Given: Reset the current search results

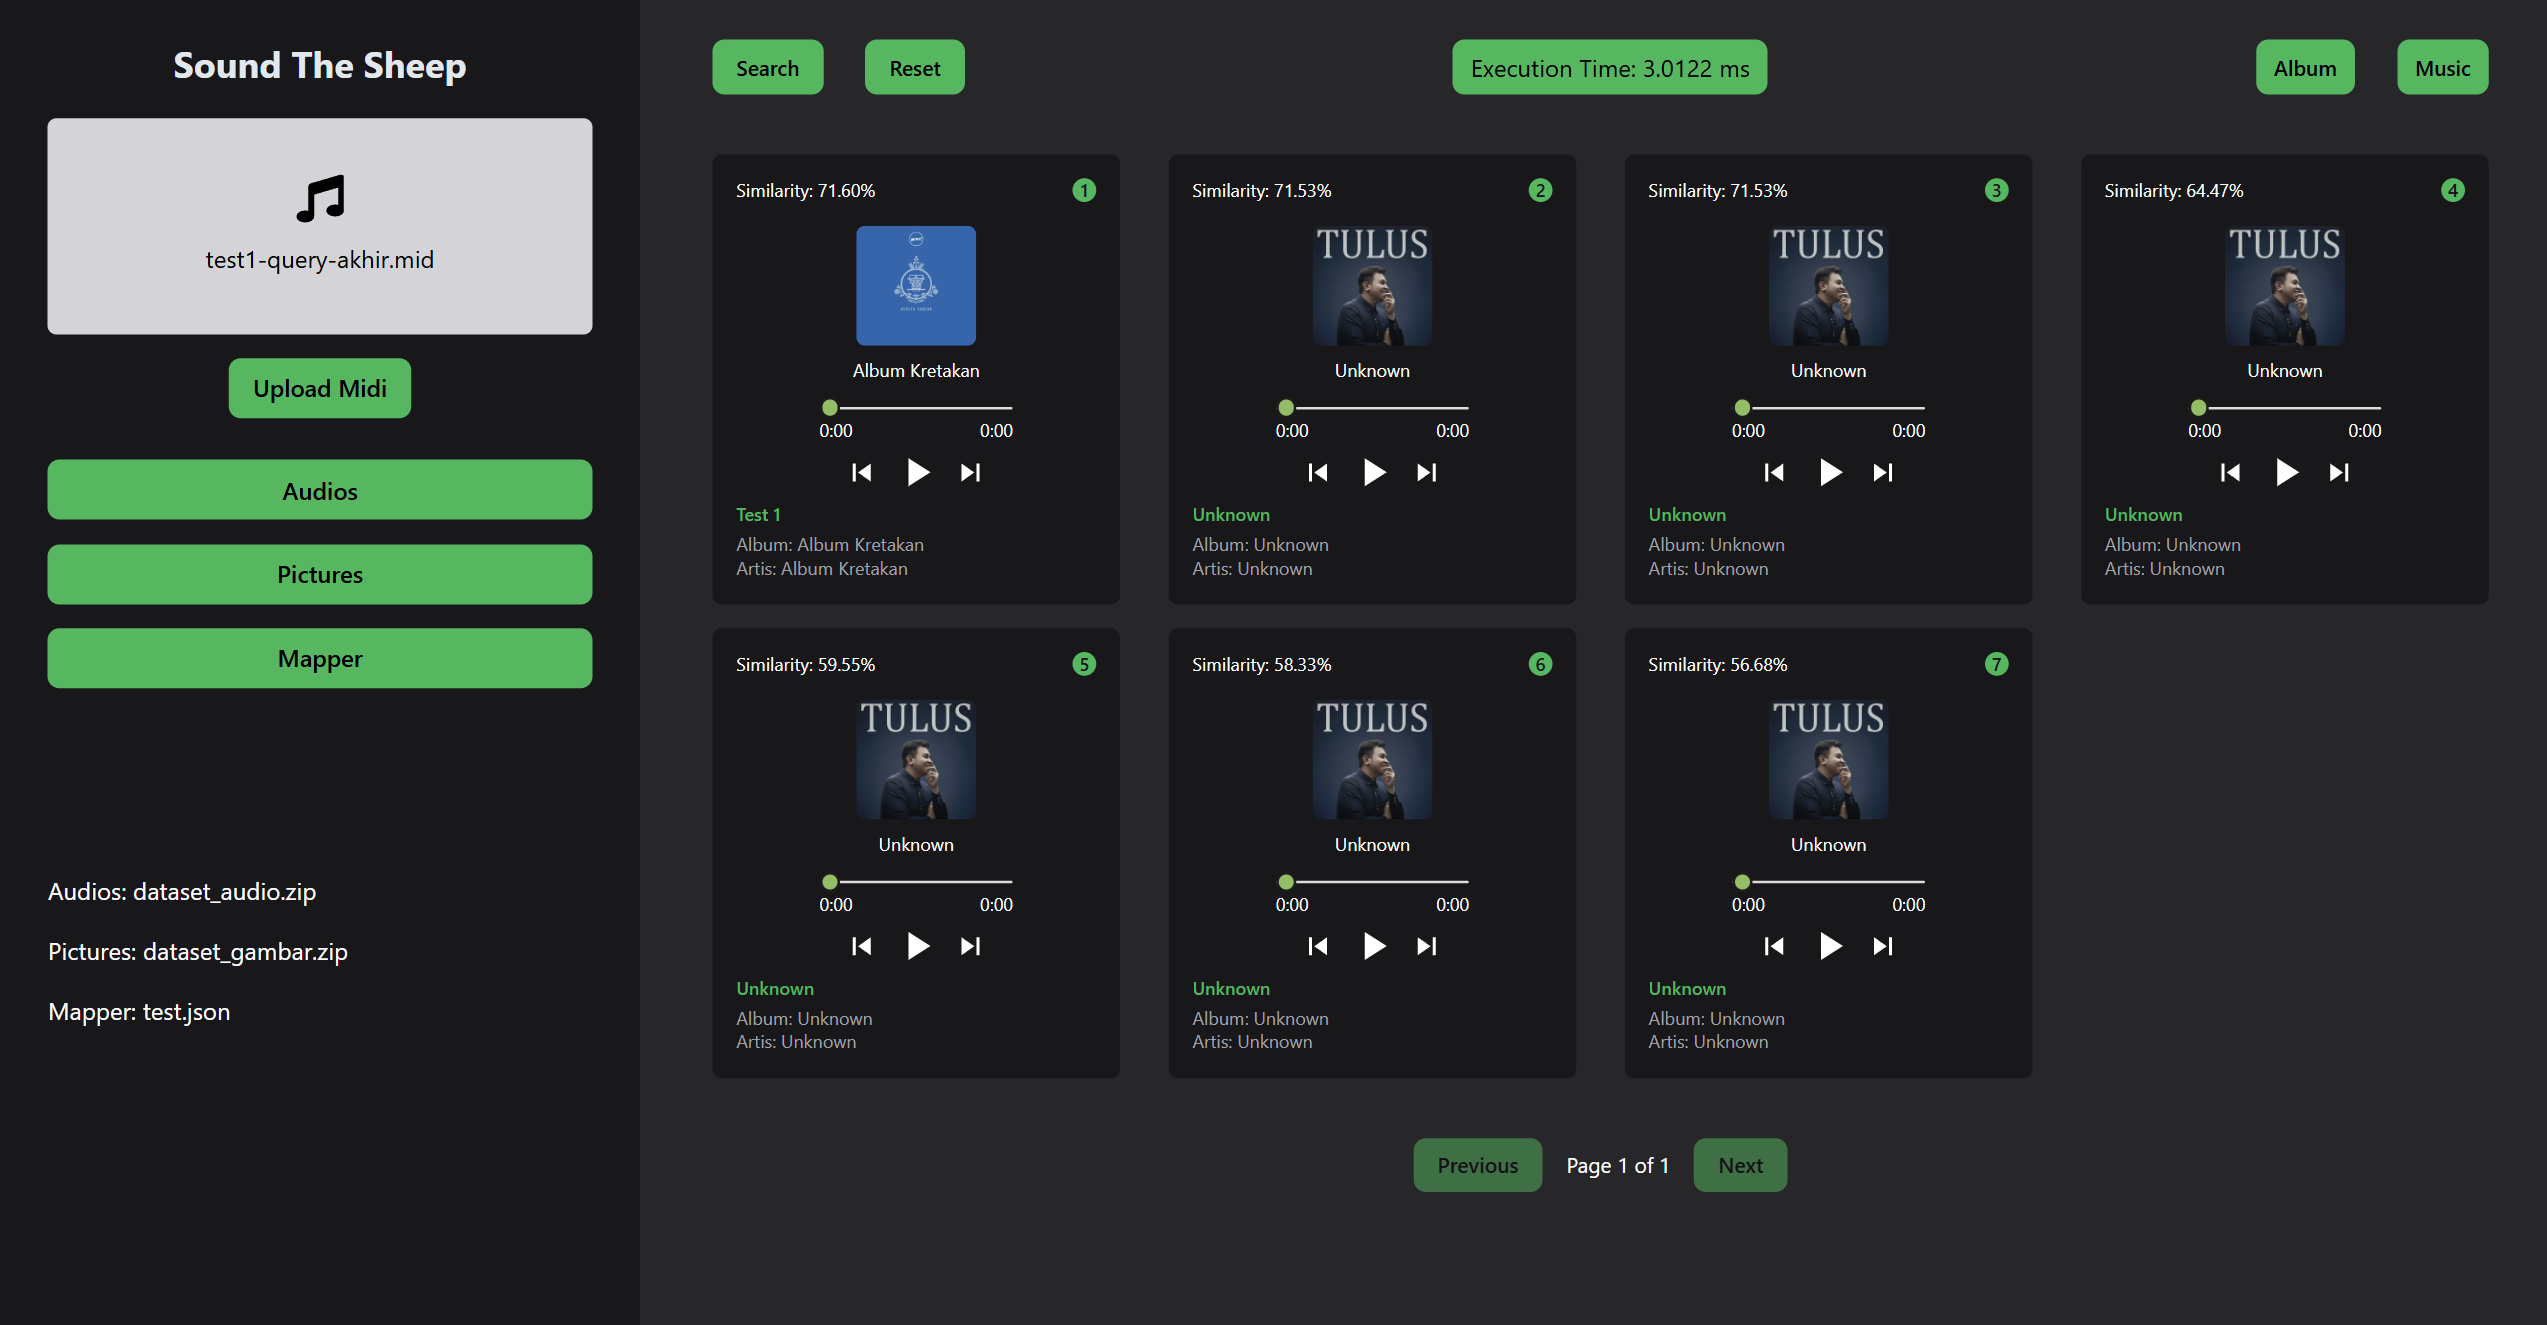Looking at the screenshot, I should pyautogui.click(x=914, y=67).
